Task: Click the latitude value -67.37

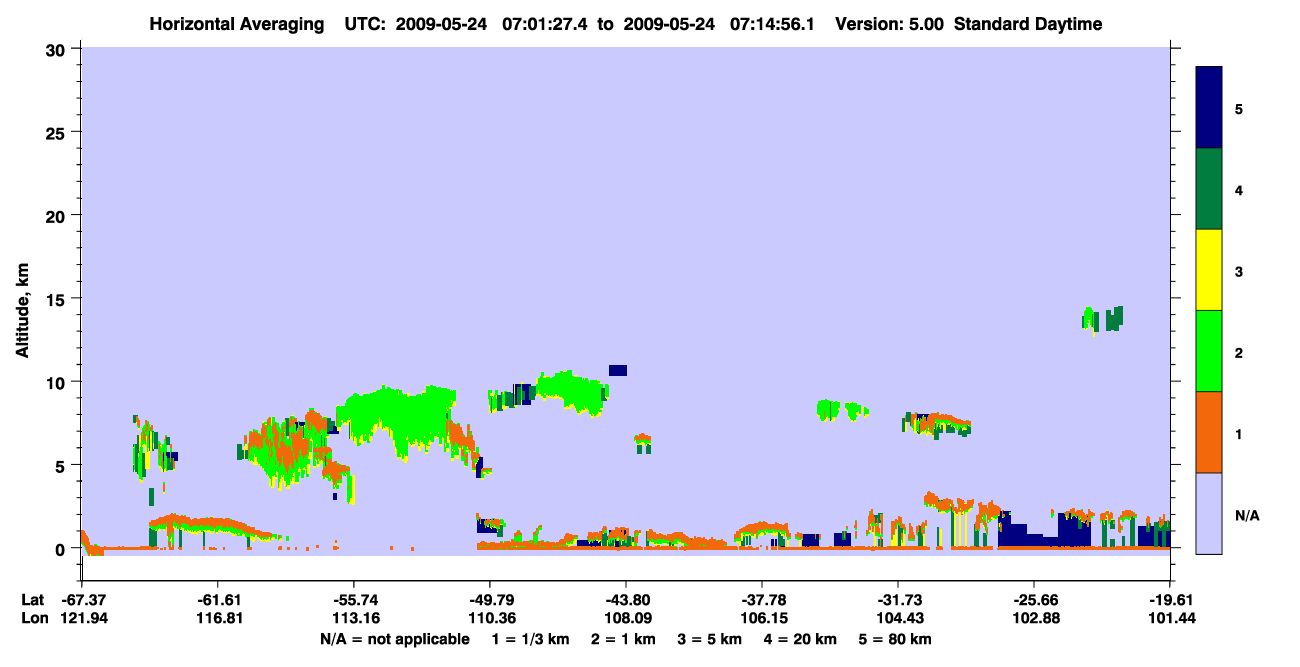Action: point(82,600)
